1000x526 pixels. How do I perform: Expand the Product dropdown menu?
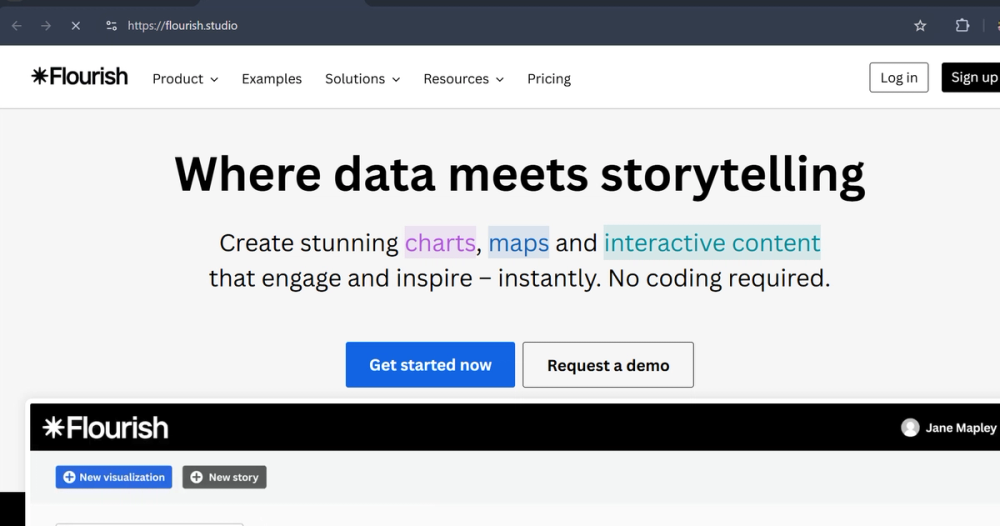pyautogui.click(x=185, y=79)
